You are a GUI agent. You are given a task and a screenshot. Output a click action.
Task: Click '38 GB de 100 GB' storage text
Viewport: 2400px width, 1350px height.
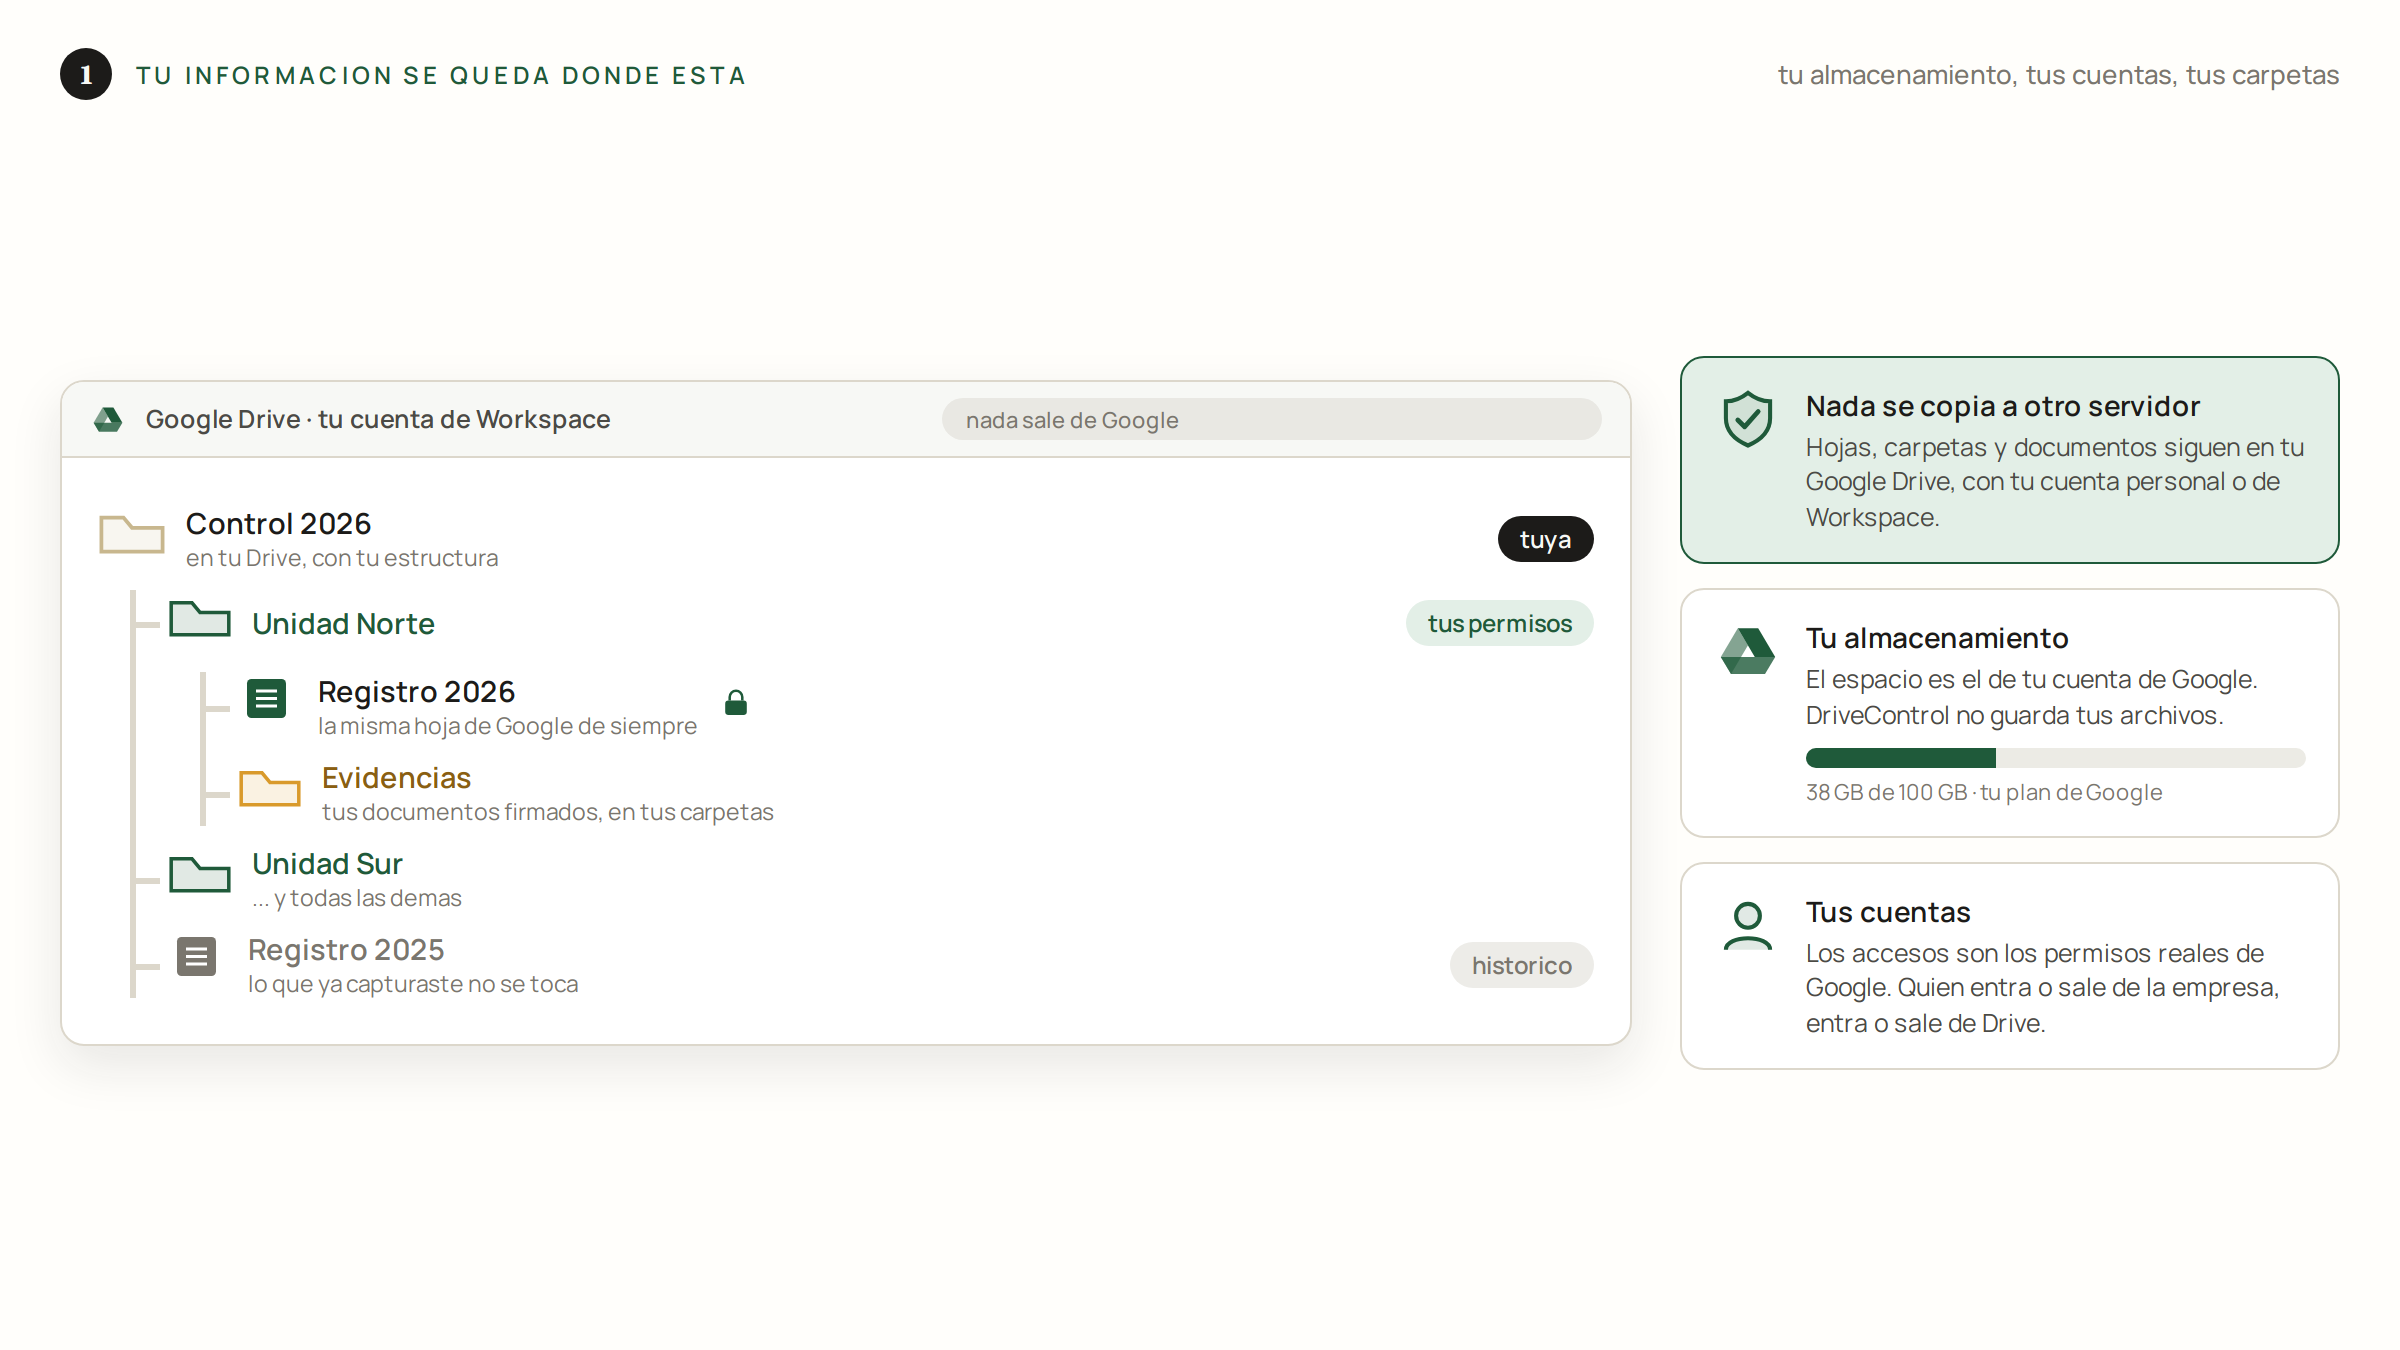tap(1886, 792)
